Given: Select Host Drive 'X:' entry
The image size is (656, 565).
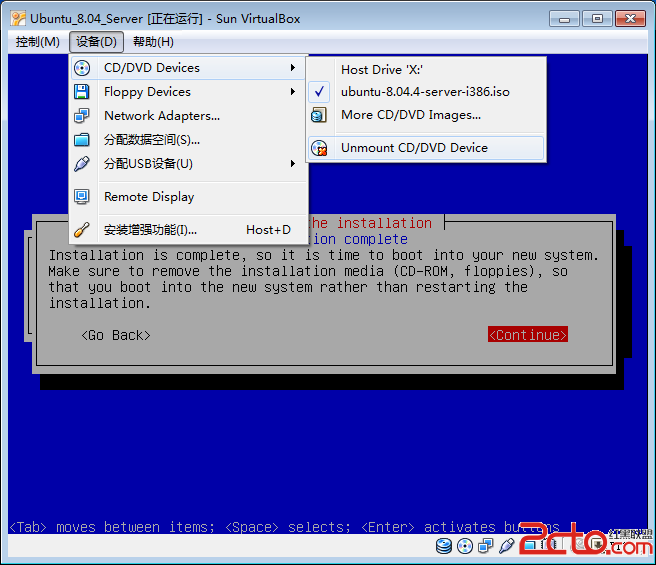Looking at the screenshot, I should 426,69.
